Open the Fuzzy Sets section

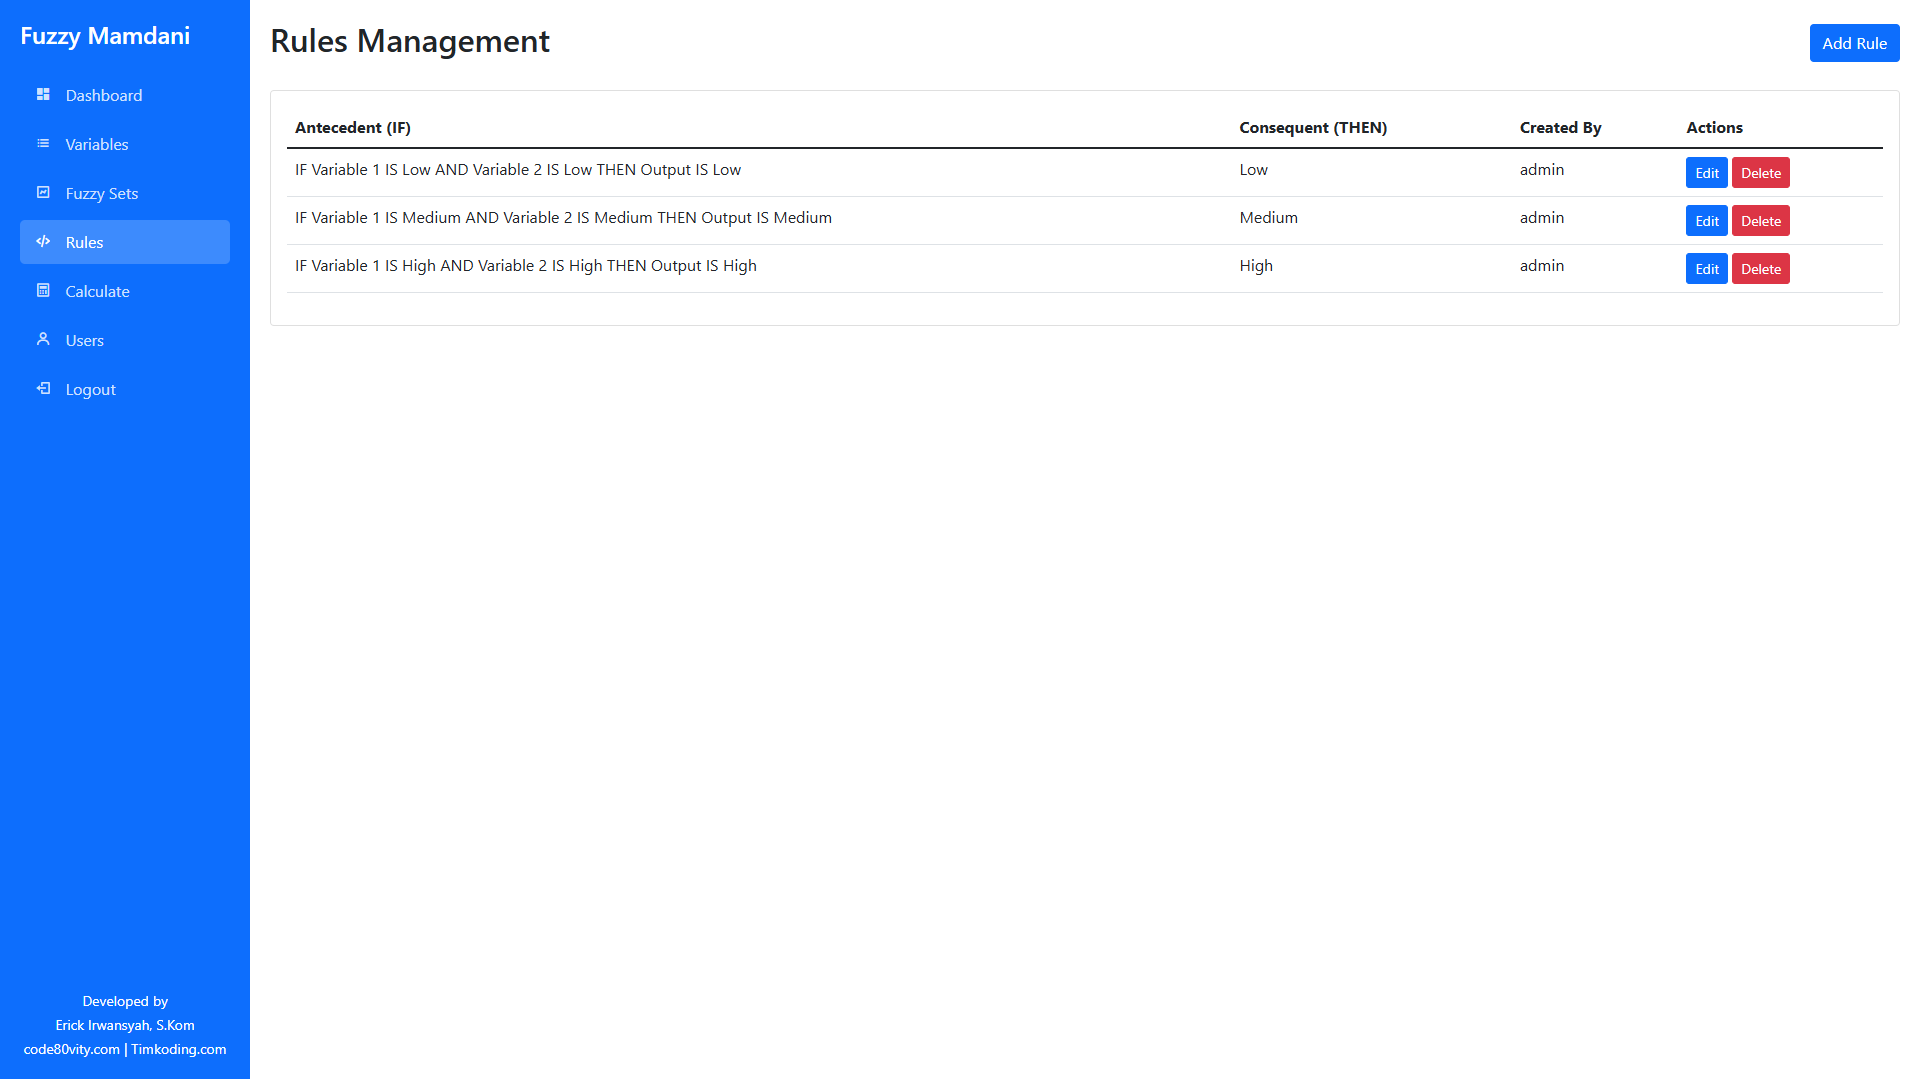point(125,193)
